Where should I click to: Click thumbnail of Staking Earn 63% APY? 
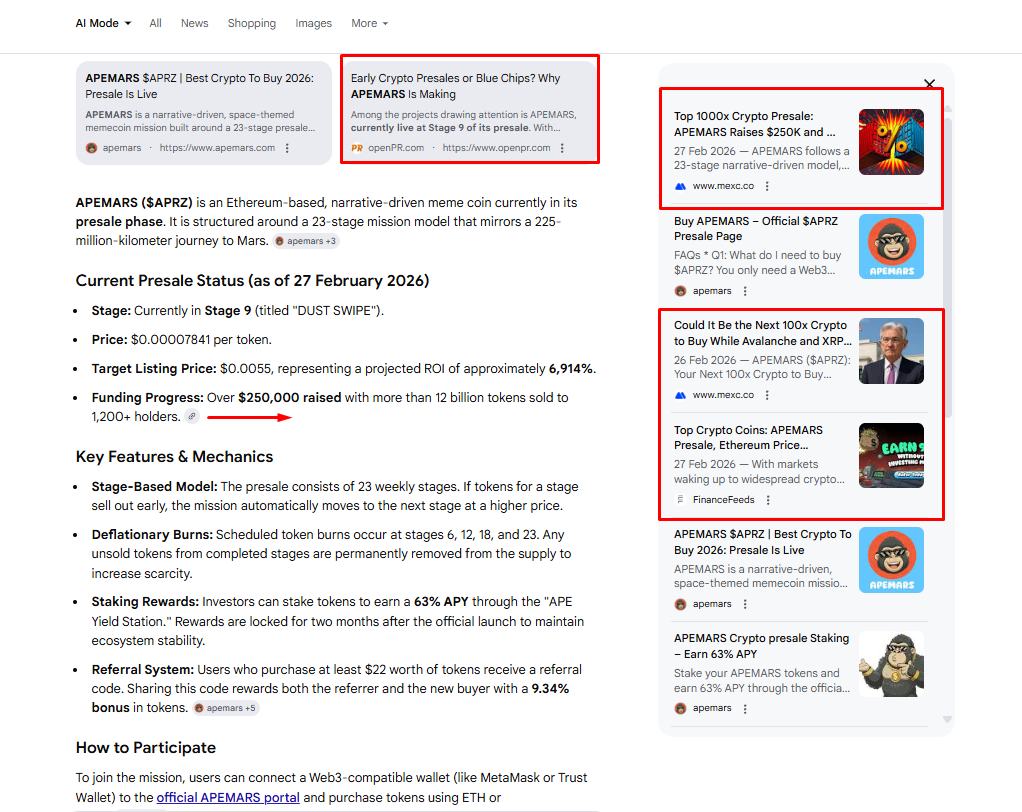(x=891, y=664)
